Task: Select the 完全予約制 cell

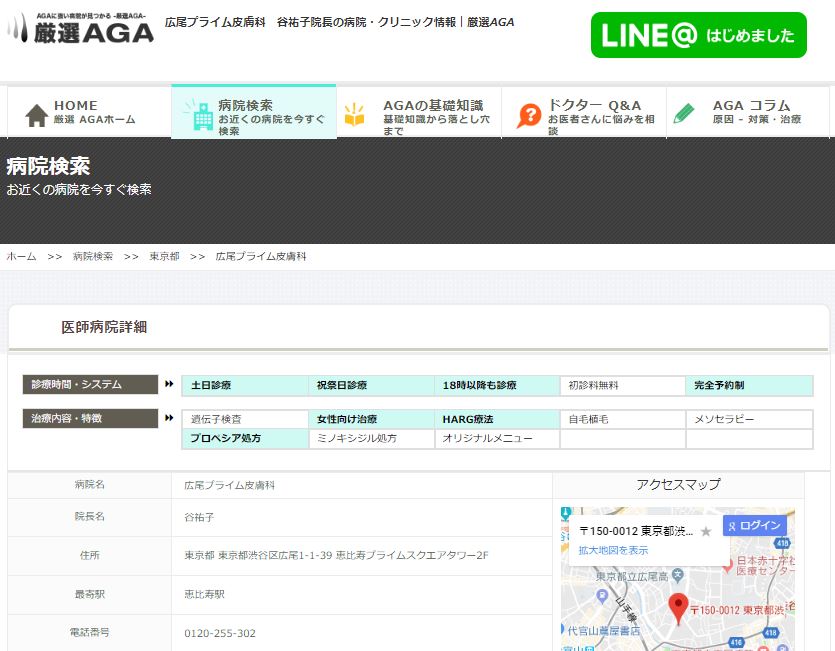Action: [749, 385]
